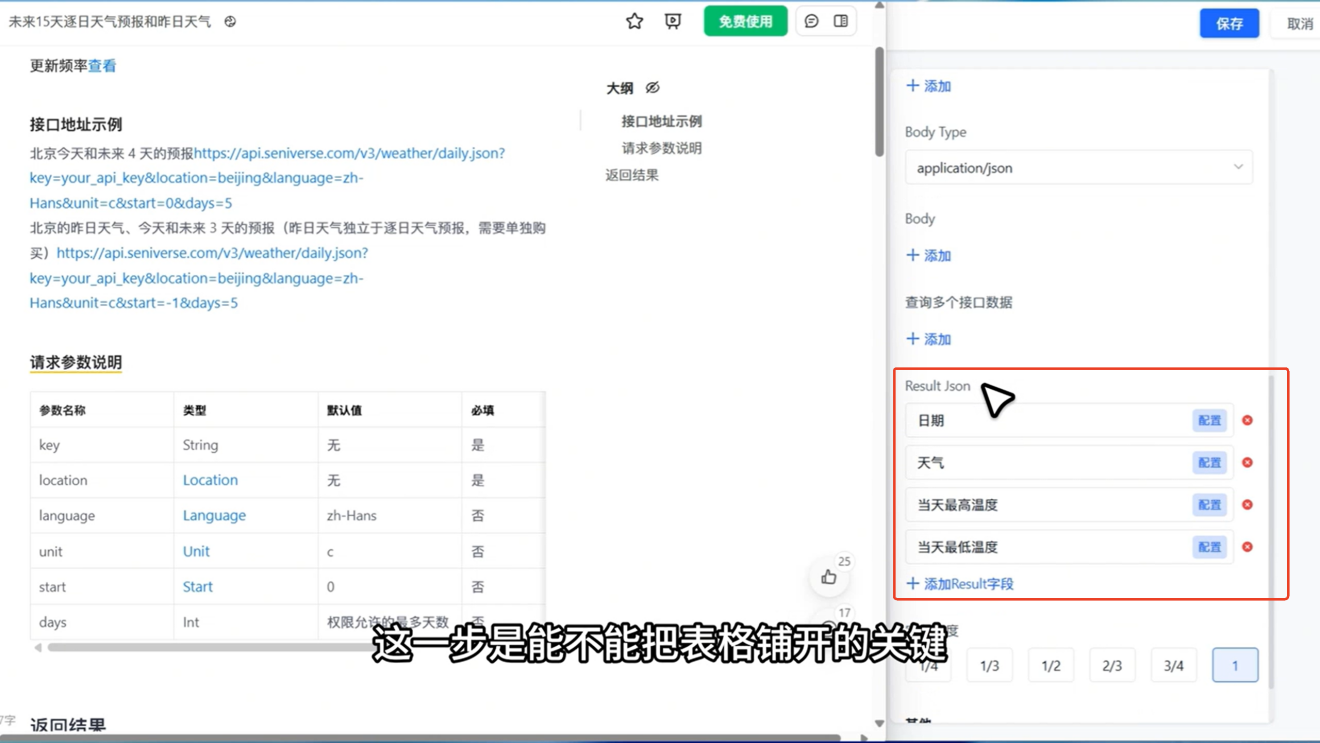This screenshot has height=743, width=1320.
Task: Select the 1/2 width option
Action: 1051,665
